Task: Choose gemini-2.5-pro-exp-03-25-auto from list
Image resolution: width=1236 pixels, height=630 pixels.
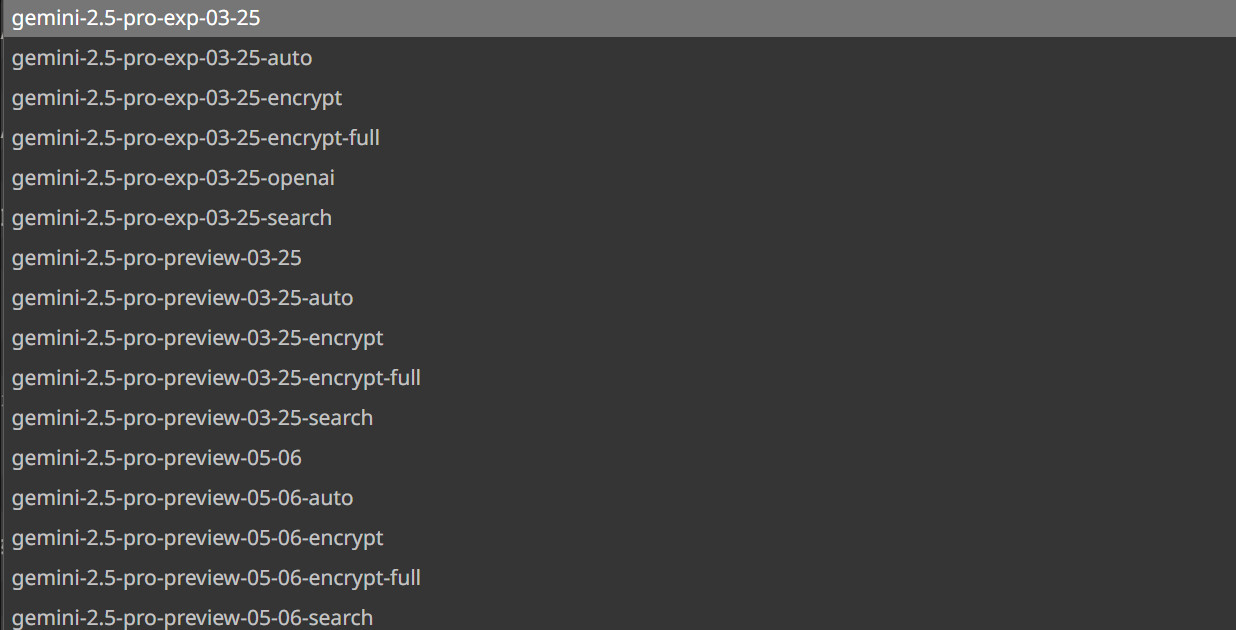Action: [162, 58]
